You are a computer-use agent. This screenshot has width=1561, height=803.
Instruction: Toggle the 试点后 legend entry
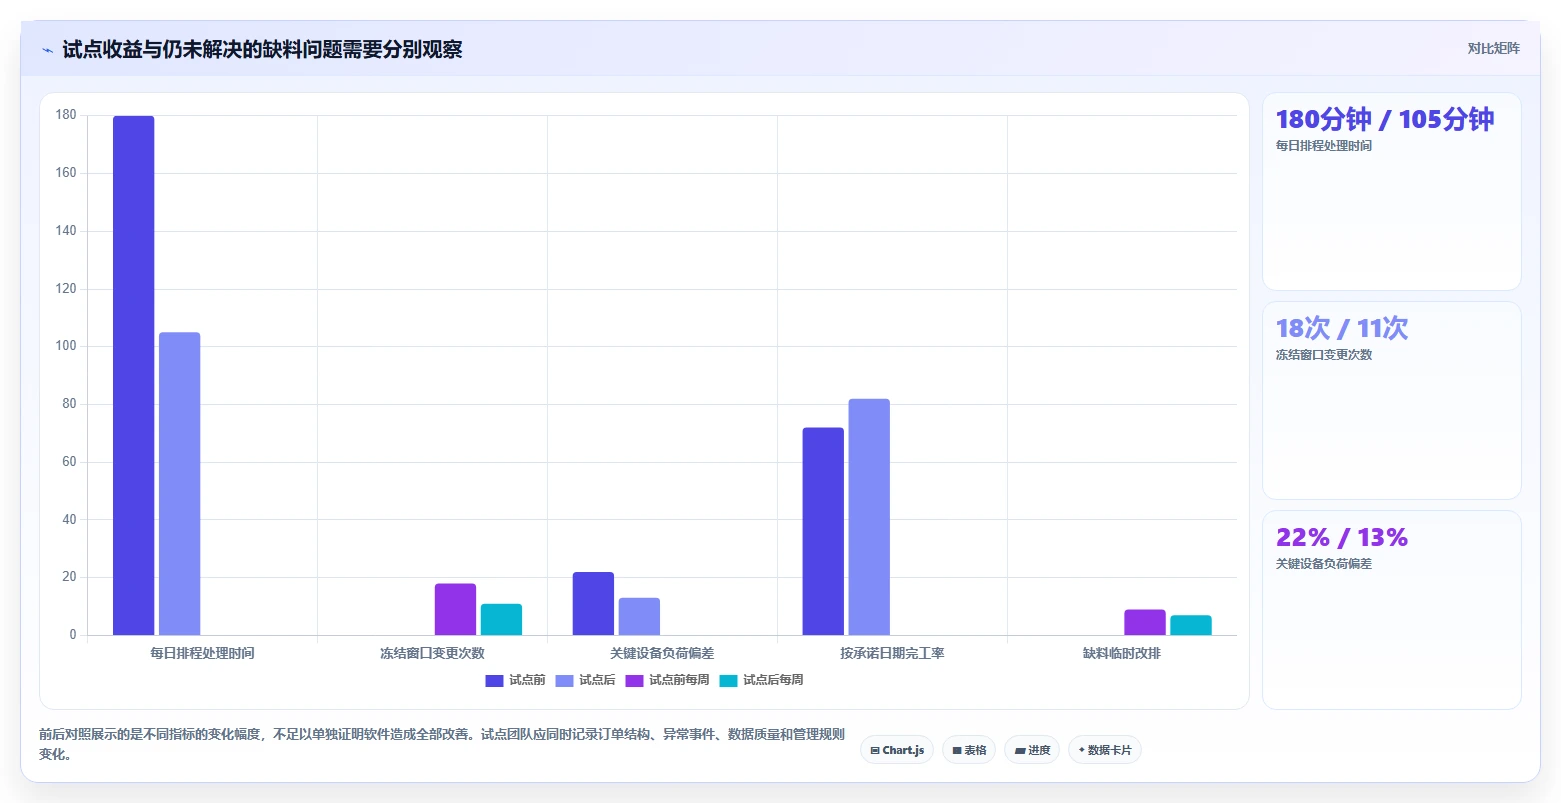[x=585, y=680]
